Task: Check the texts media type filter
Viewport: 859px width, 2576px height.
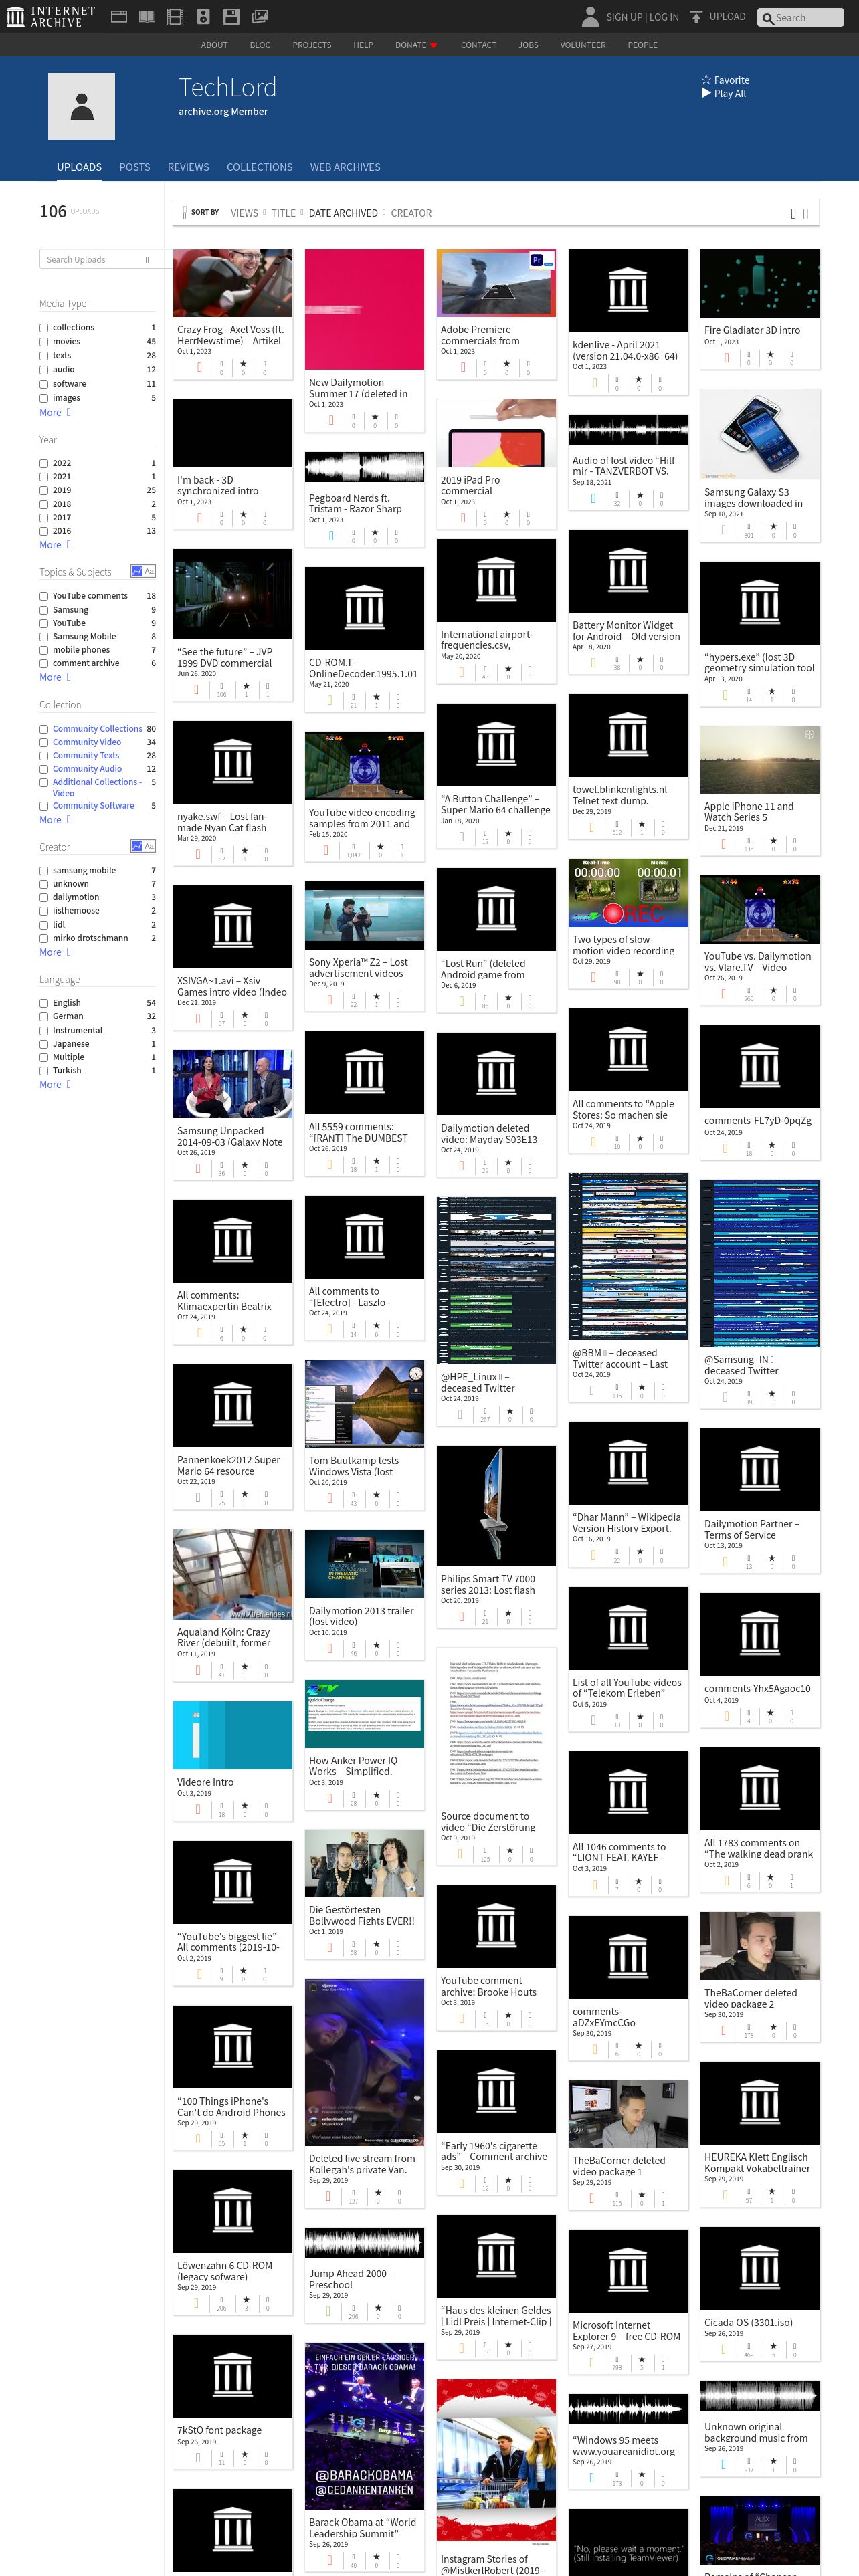Action: [44, 356]
